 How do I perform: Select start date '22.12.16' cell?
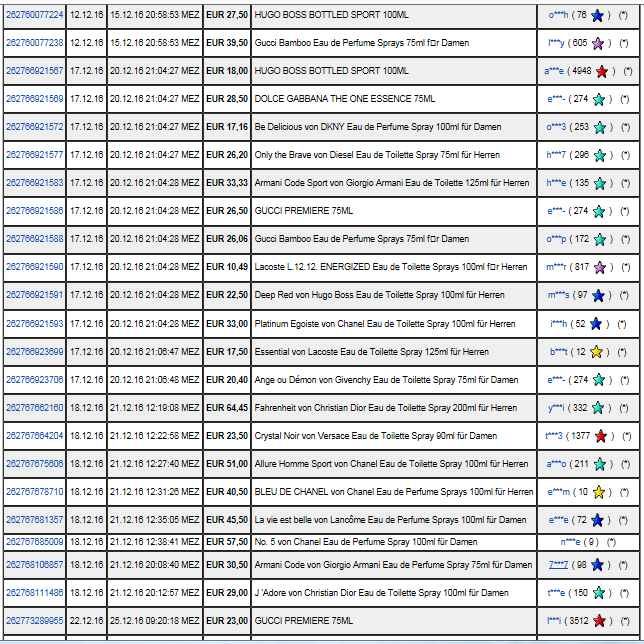click(86, 621)
